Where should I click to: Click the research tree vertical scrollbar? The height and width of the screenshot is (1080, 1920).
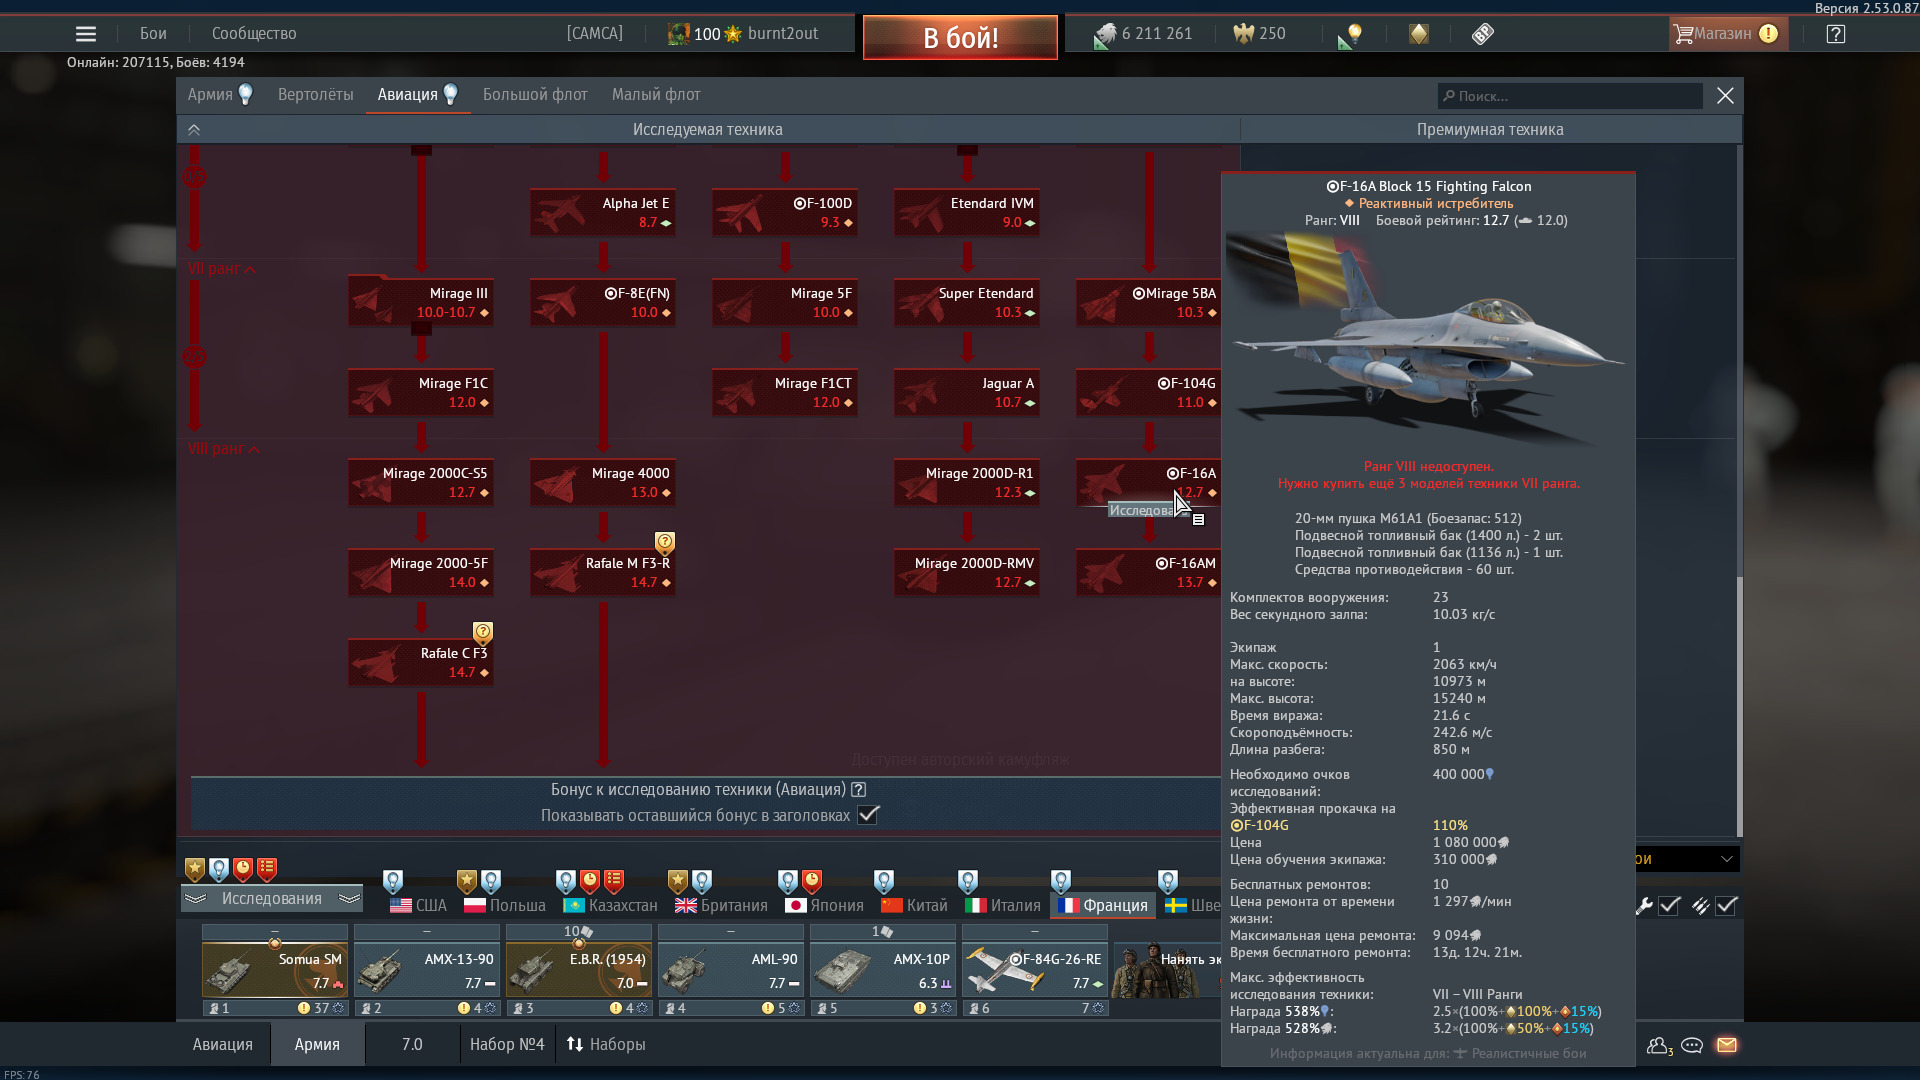1739,700
